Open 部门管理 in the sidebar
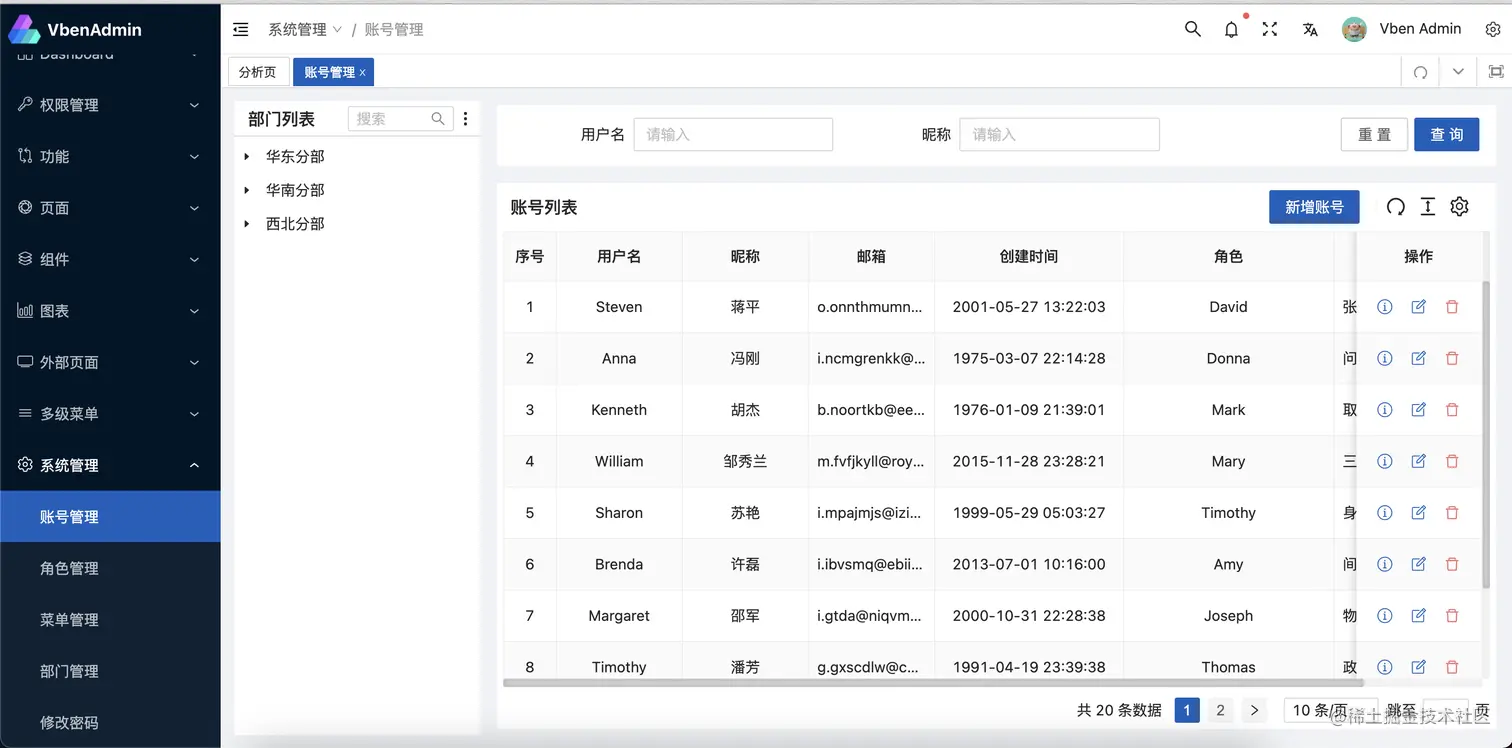This screenshot has height=748, width=1512. coord(110,671)
